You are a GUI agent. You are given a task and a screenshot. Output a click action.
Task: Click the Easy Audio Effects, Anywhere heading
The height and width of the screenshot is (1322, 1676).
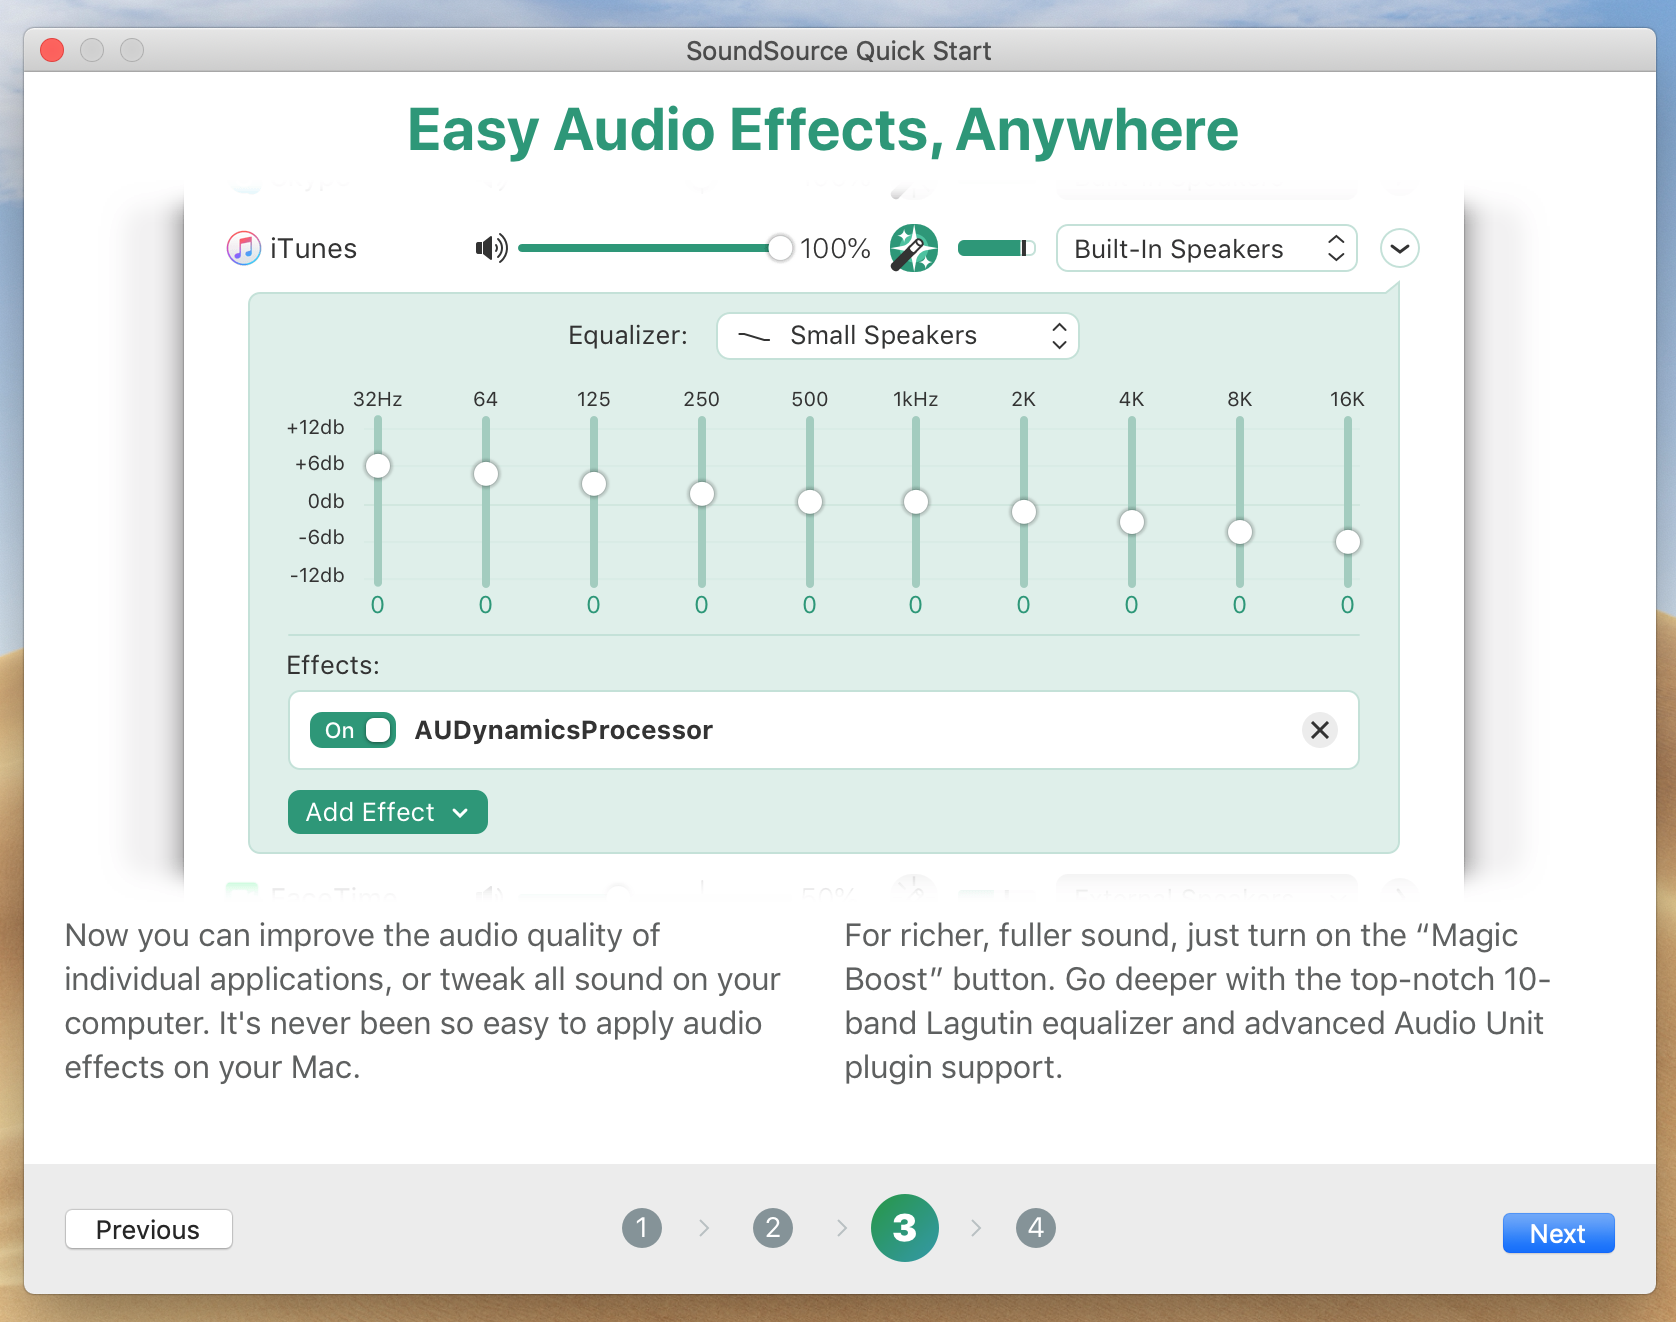pos(823,130)
